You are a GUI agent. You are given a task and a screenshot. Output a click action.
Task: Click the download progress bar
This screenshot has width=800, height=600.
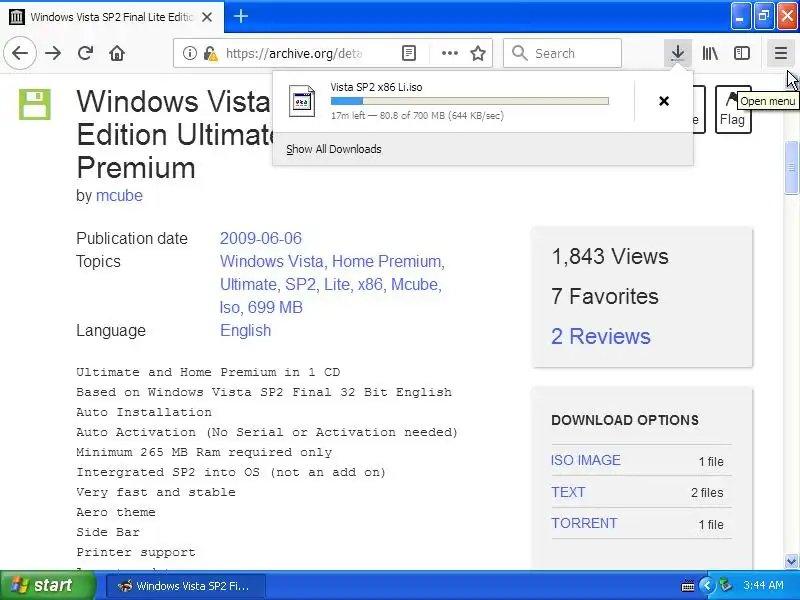469,101
